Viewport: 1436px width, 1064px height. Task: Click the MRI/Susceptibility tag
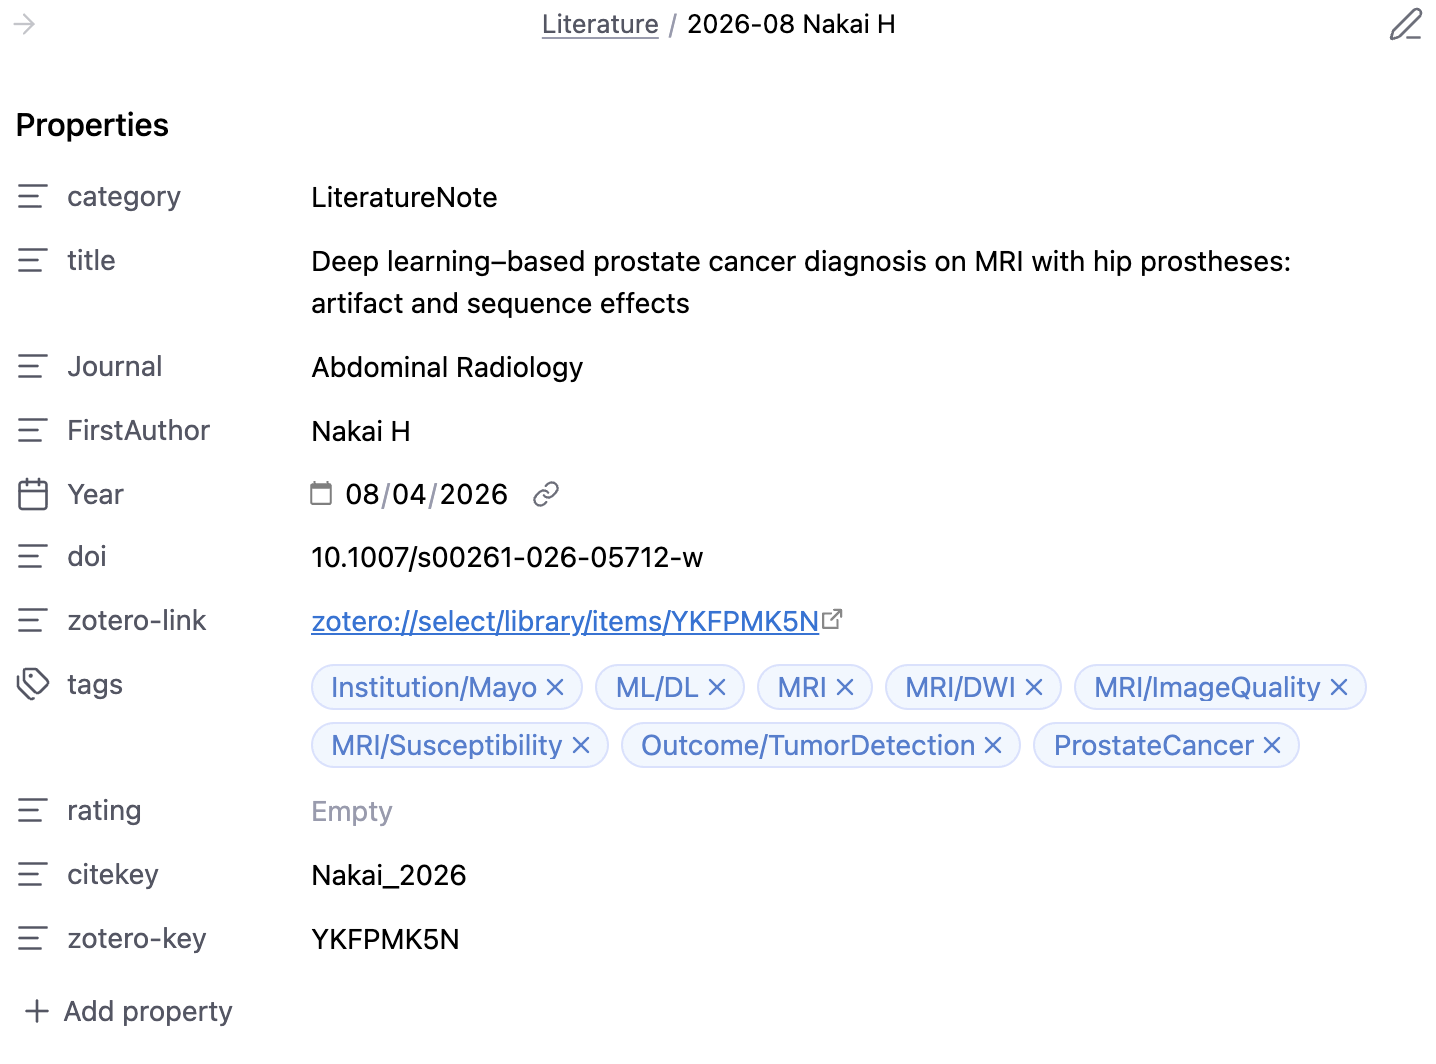coord(447,745)
